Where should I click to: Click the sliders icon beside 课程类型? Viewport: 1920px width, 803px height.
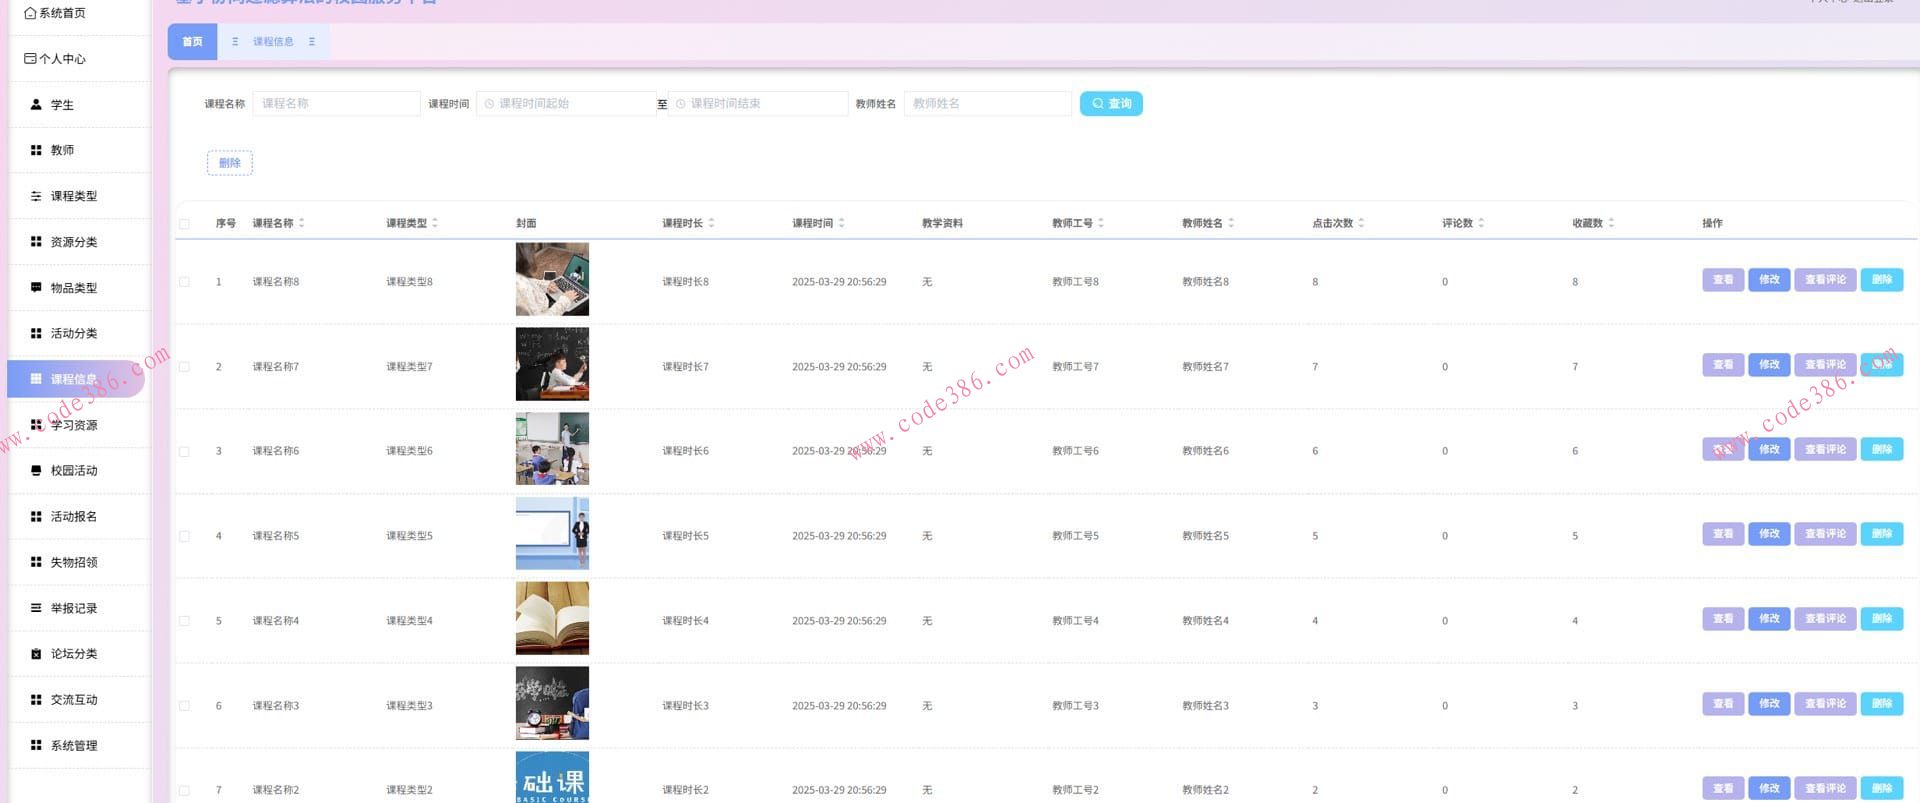[x=36, y=196]
